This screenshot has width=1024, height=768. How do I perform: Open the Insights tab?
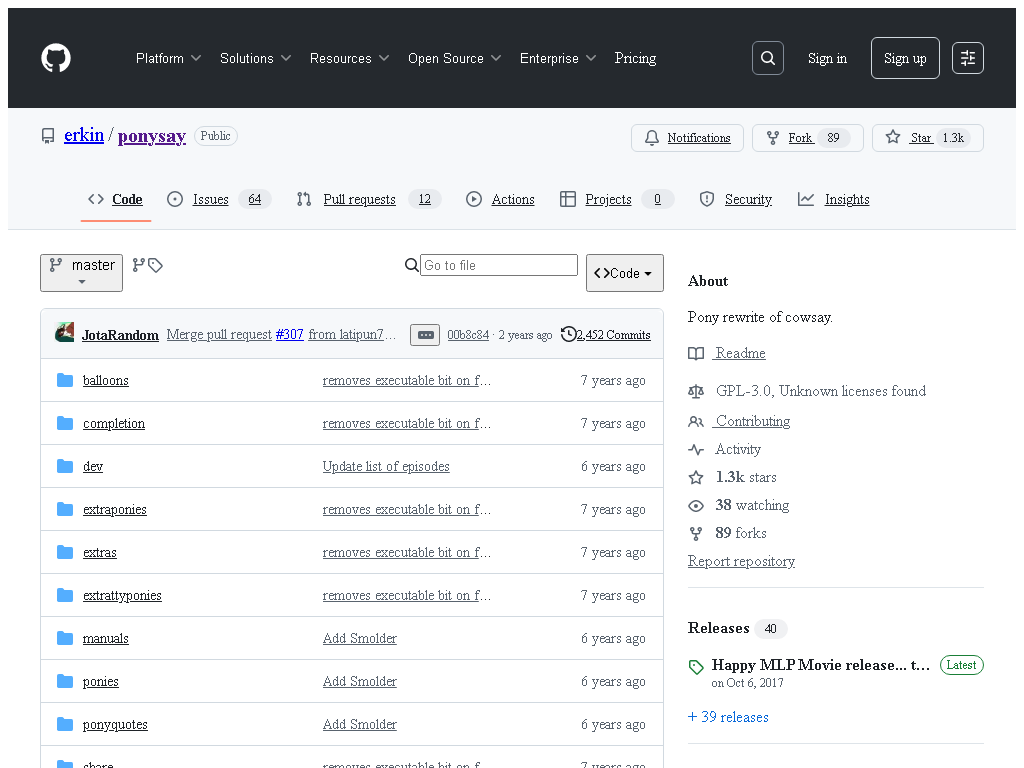[x=834, y=199]
